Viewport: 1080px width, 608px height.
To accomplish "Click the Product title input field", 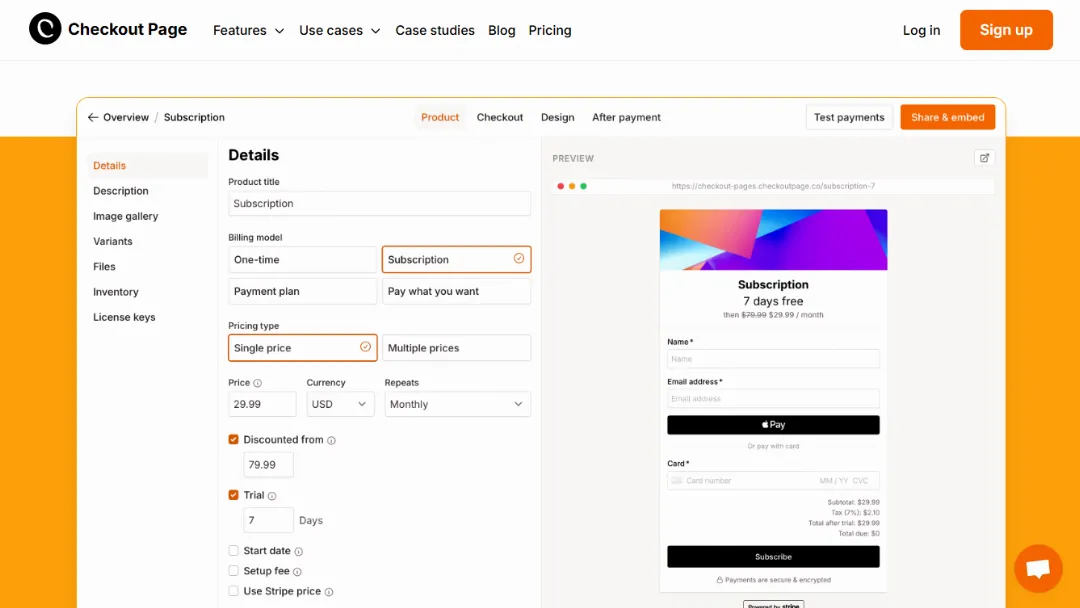I will [380, 203].
